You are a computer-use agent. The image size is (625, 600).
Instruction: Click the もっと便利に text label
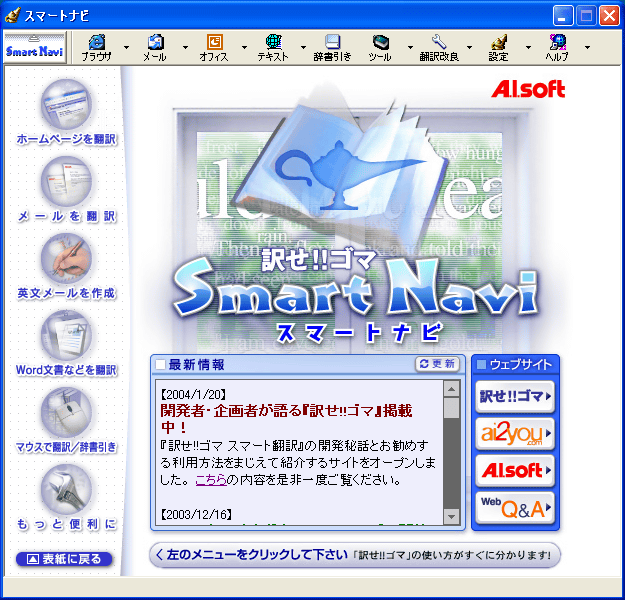(66, 524)
